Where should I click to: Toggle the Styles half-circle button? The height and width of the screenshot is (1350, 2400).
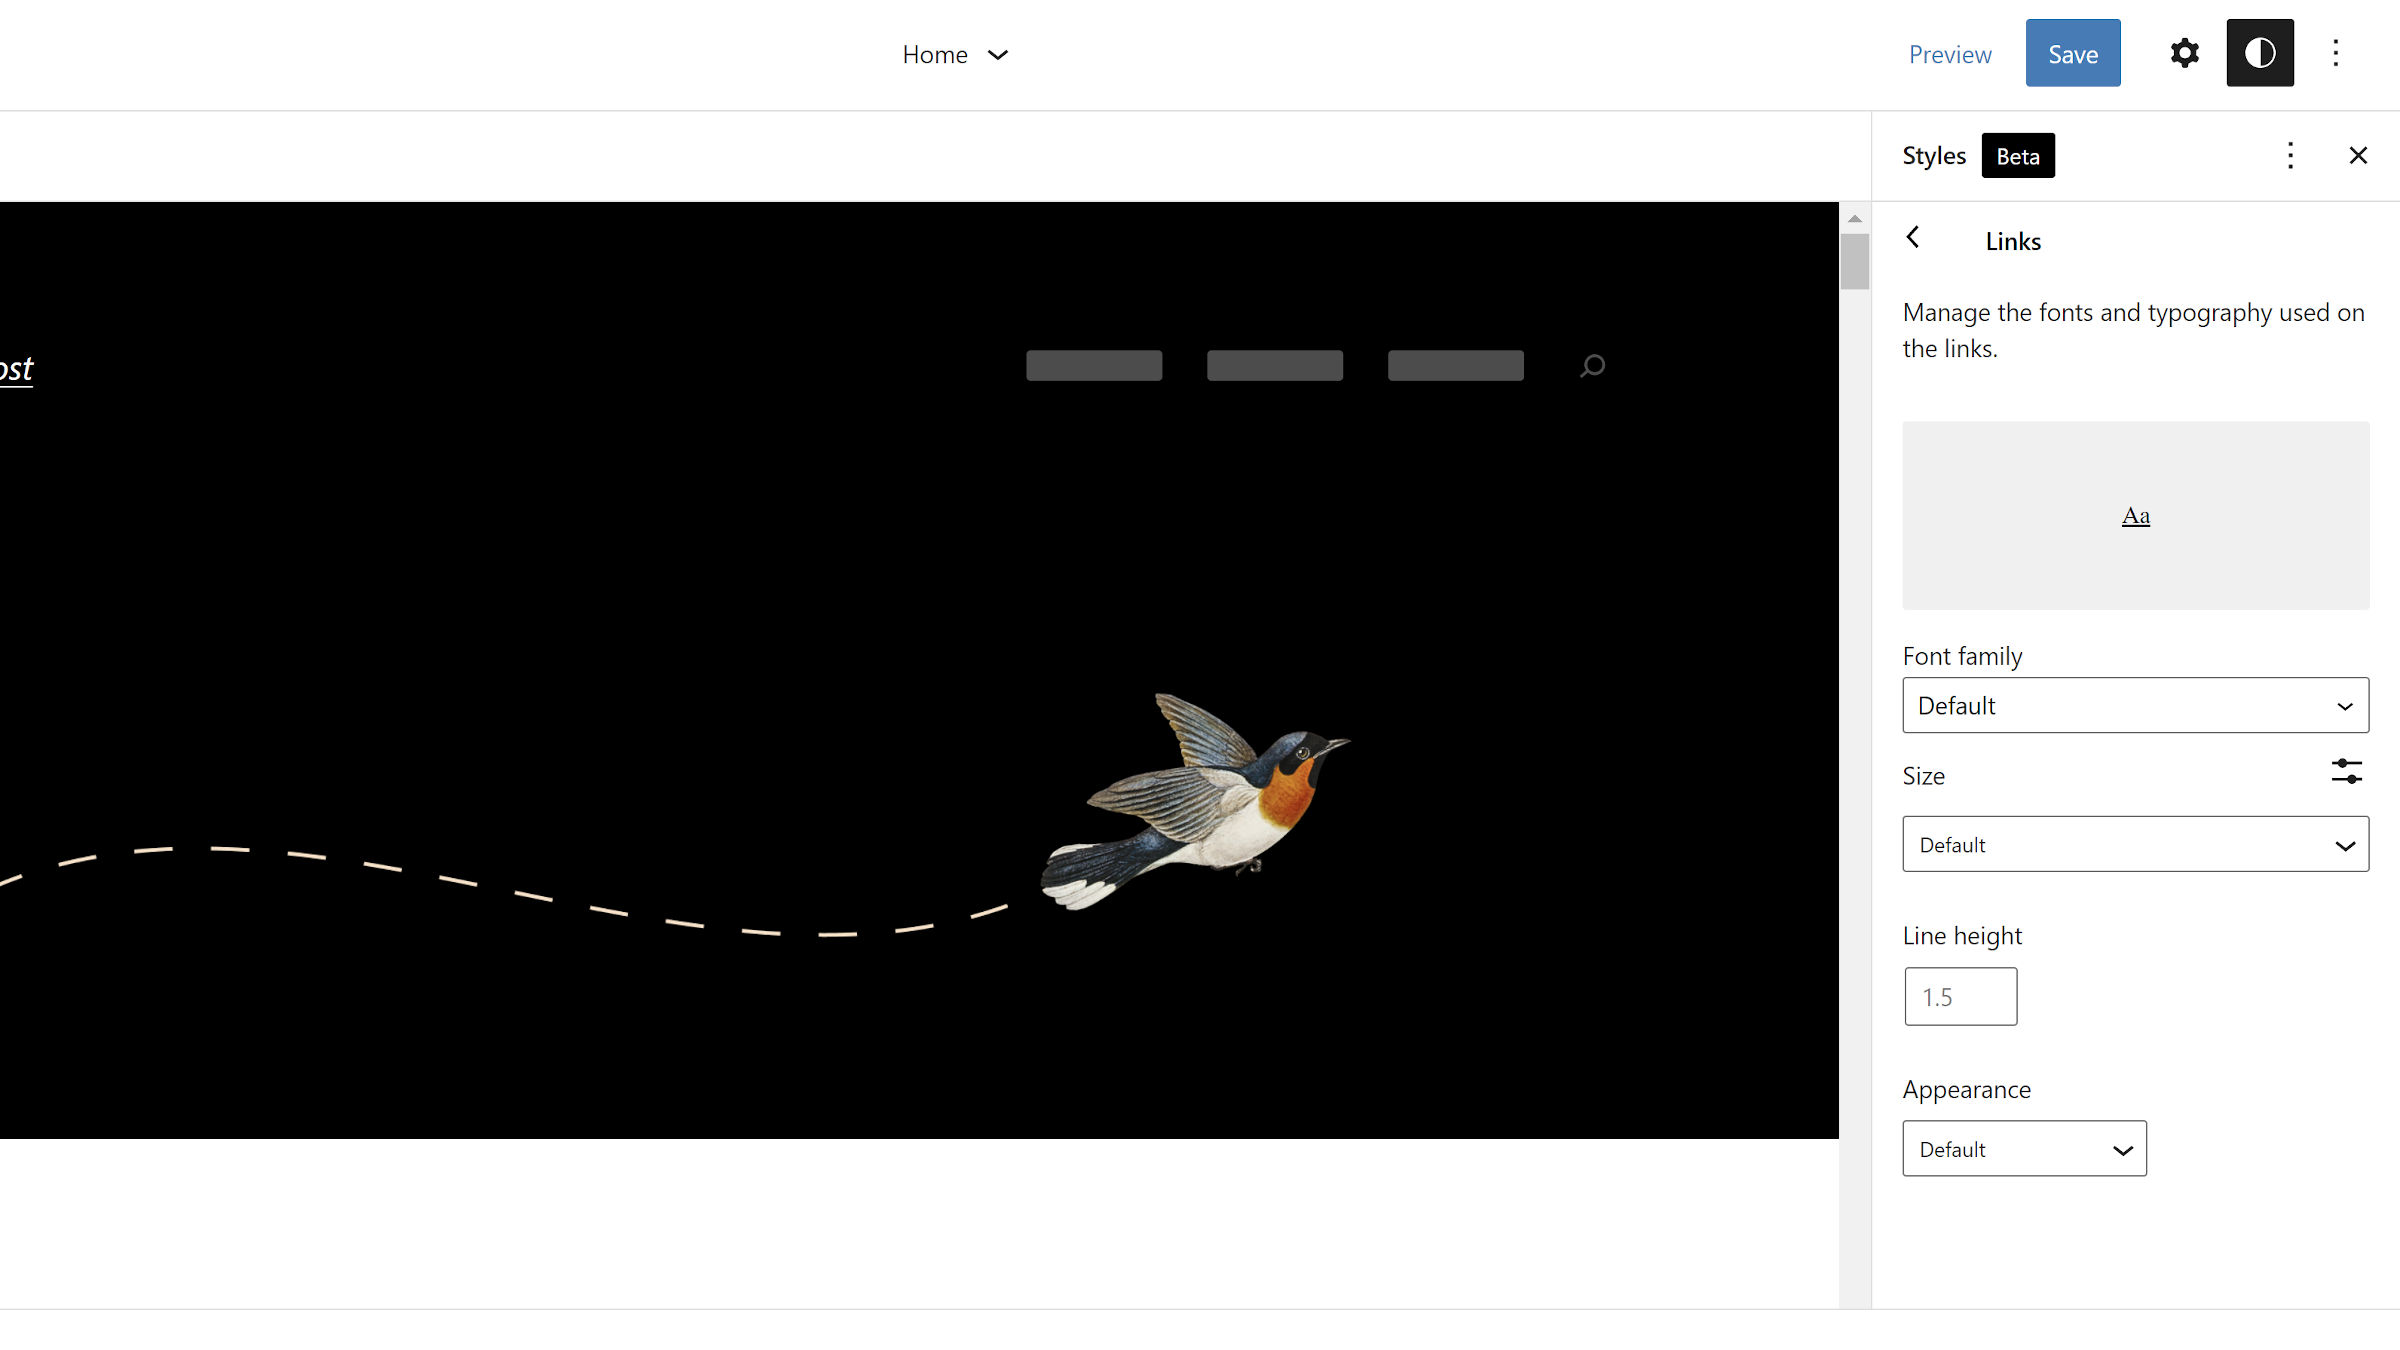tap(2260, 53)
